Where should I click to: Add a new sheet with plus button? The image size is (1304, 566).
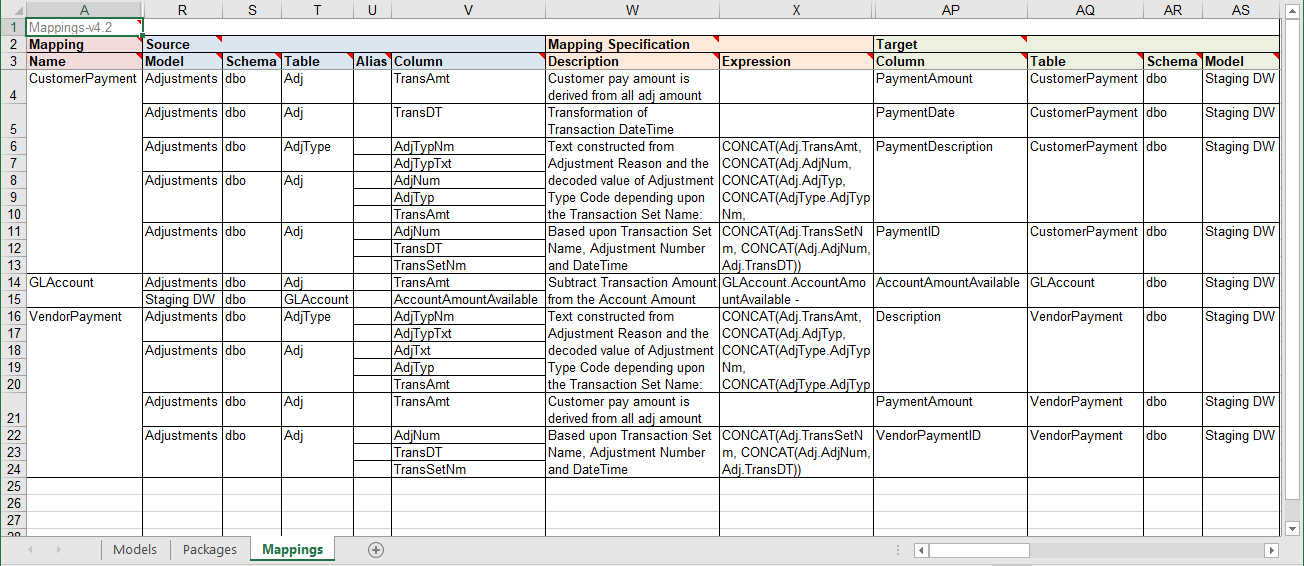(376, 550)
